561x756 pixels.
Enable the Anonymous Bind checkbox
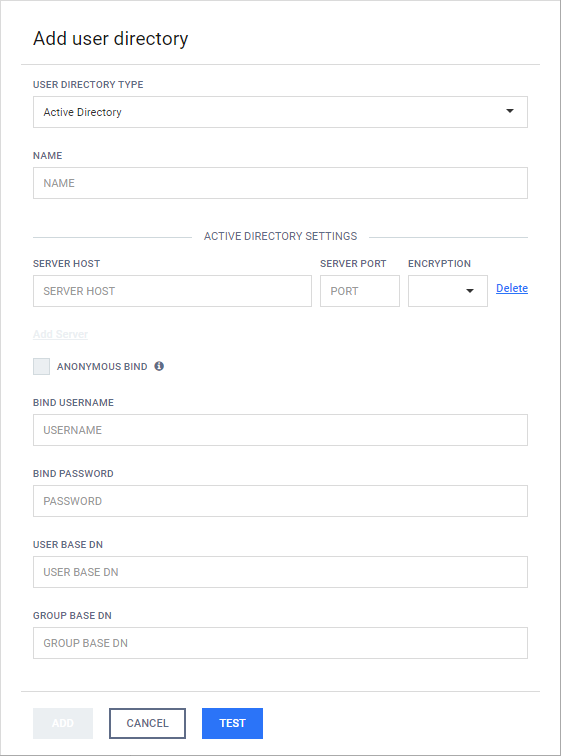[x=41, y=366]
